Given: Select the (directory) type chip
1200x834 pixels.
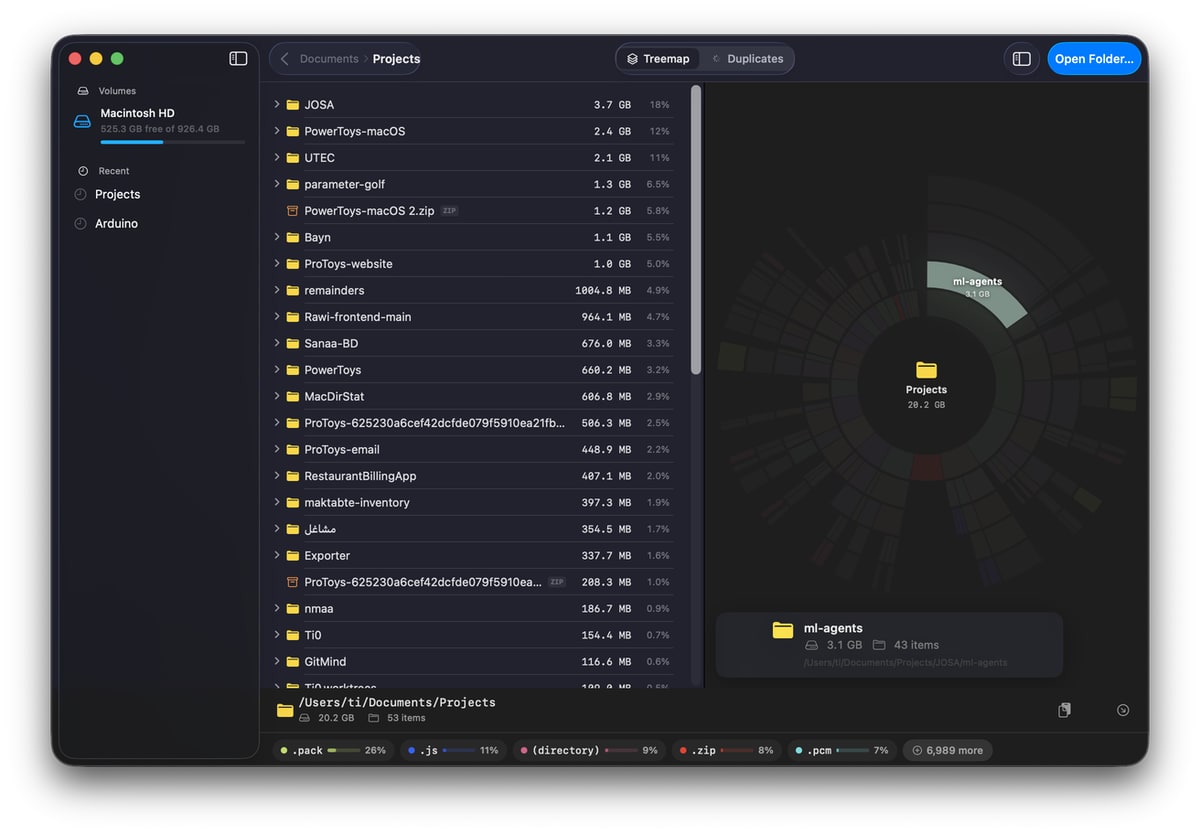Looking at the screenshot, I should point(589,750).
